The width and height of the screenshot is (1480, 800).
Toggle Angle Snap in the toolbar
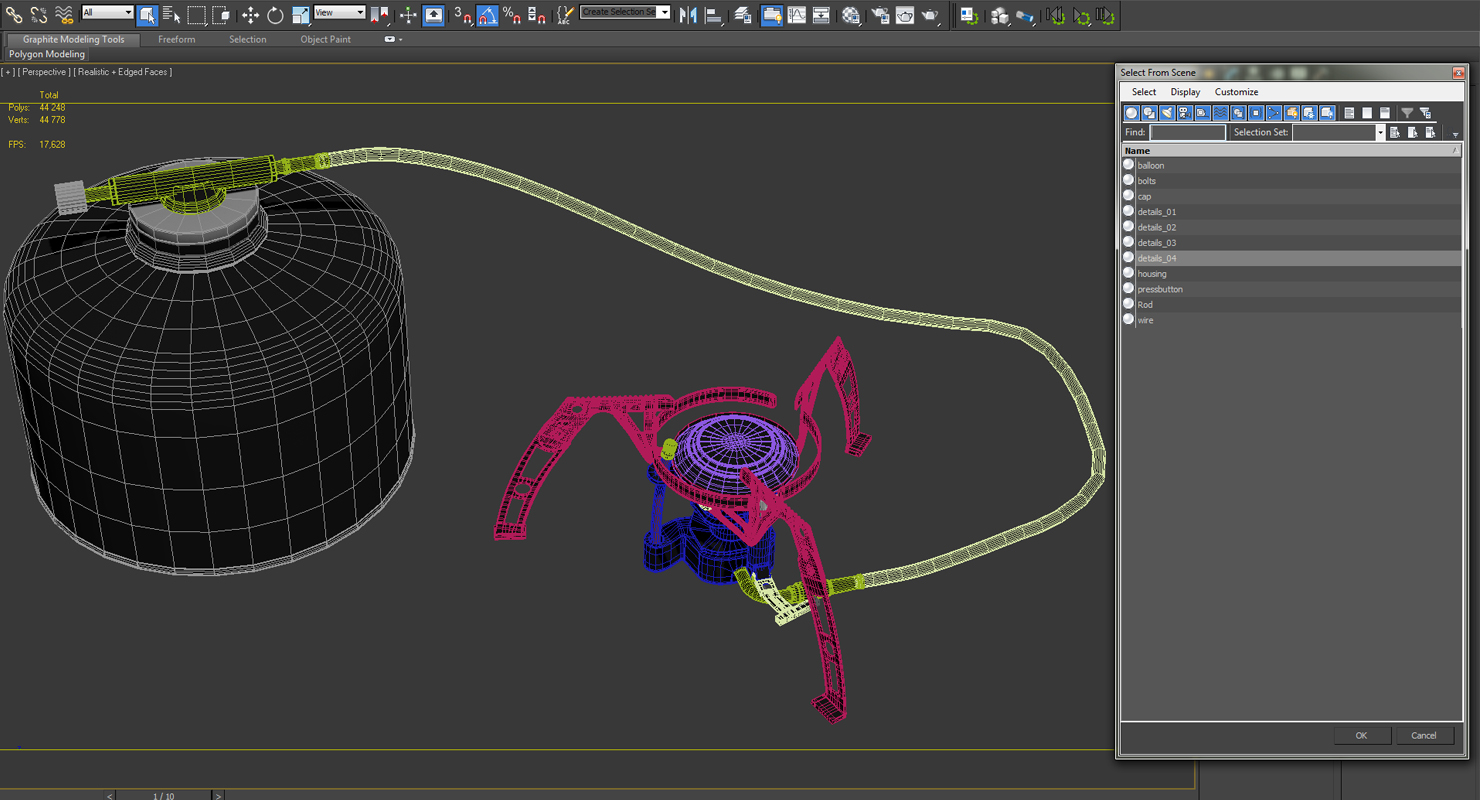(x=487, y=15)
